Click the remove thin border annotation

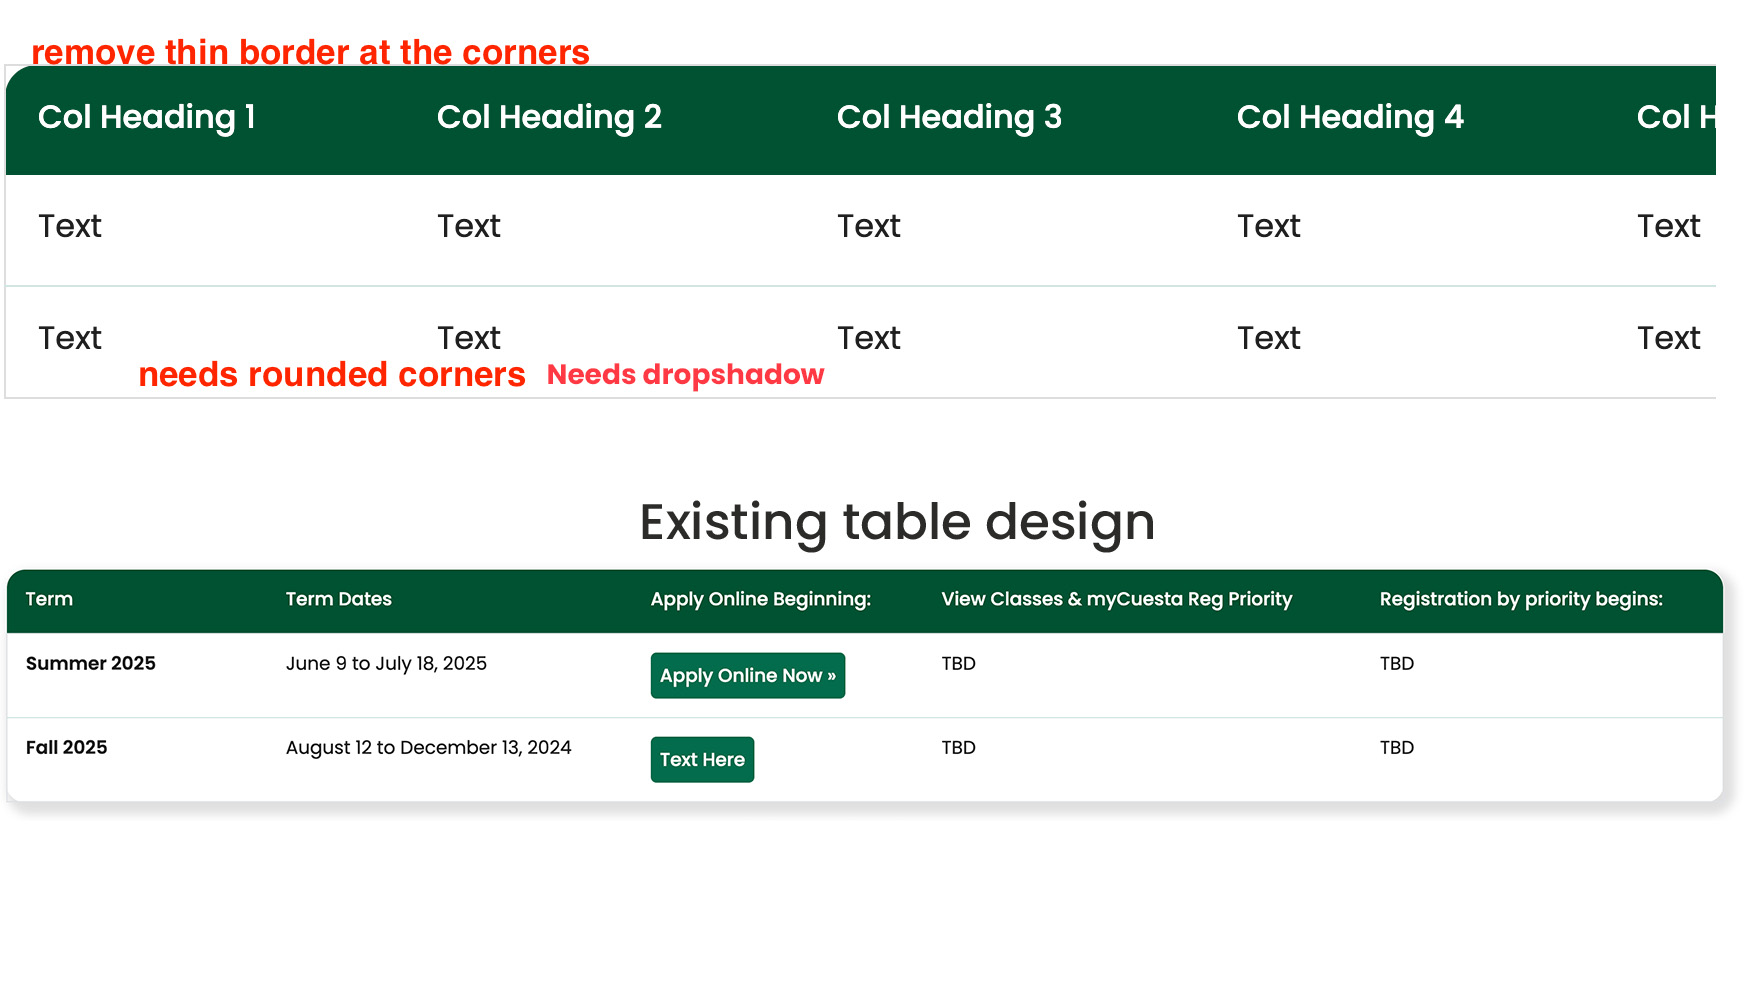[310, 52]
